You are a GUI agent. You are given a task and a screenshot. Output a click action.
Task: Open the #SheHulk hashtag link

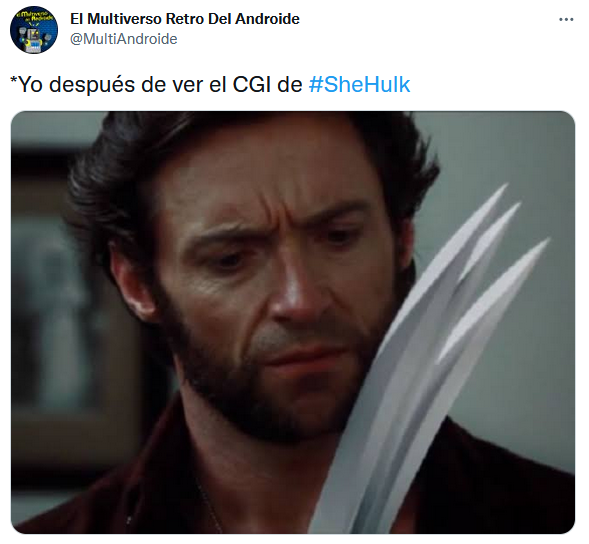359,85
